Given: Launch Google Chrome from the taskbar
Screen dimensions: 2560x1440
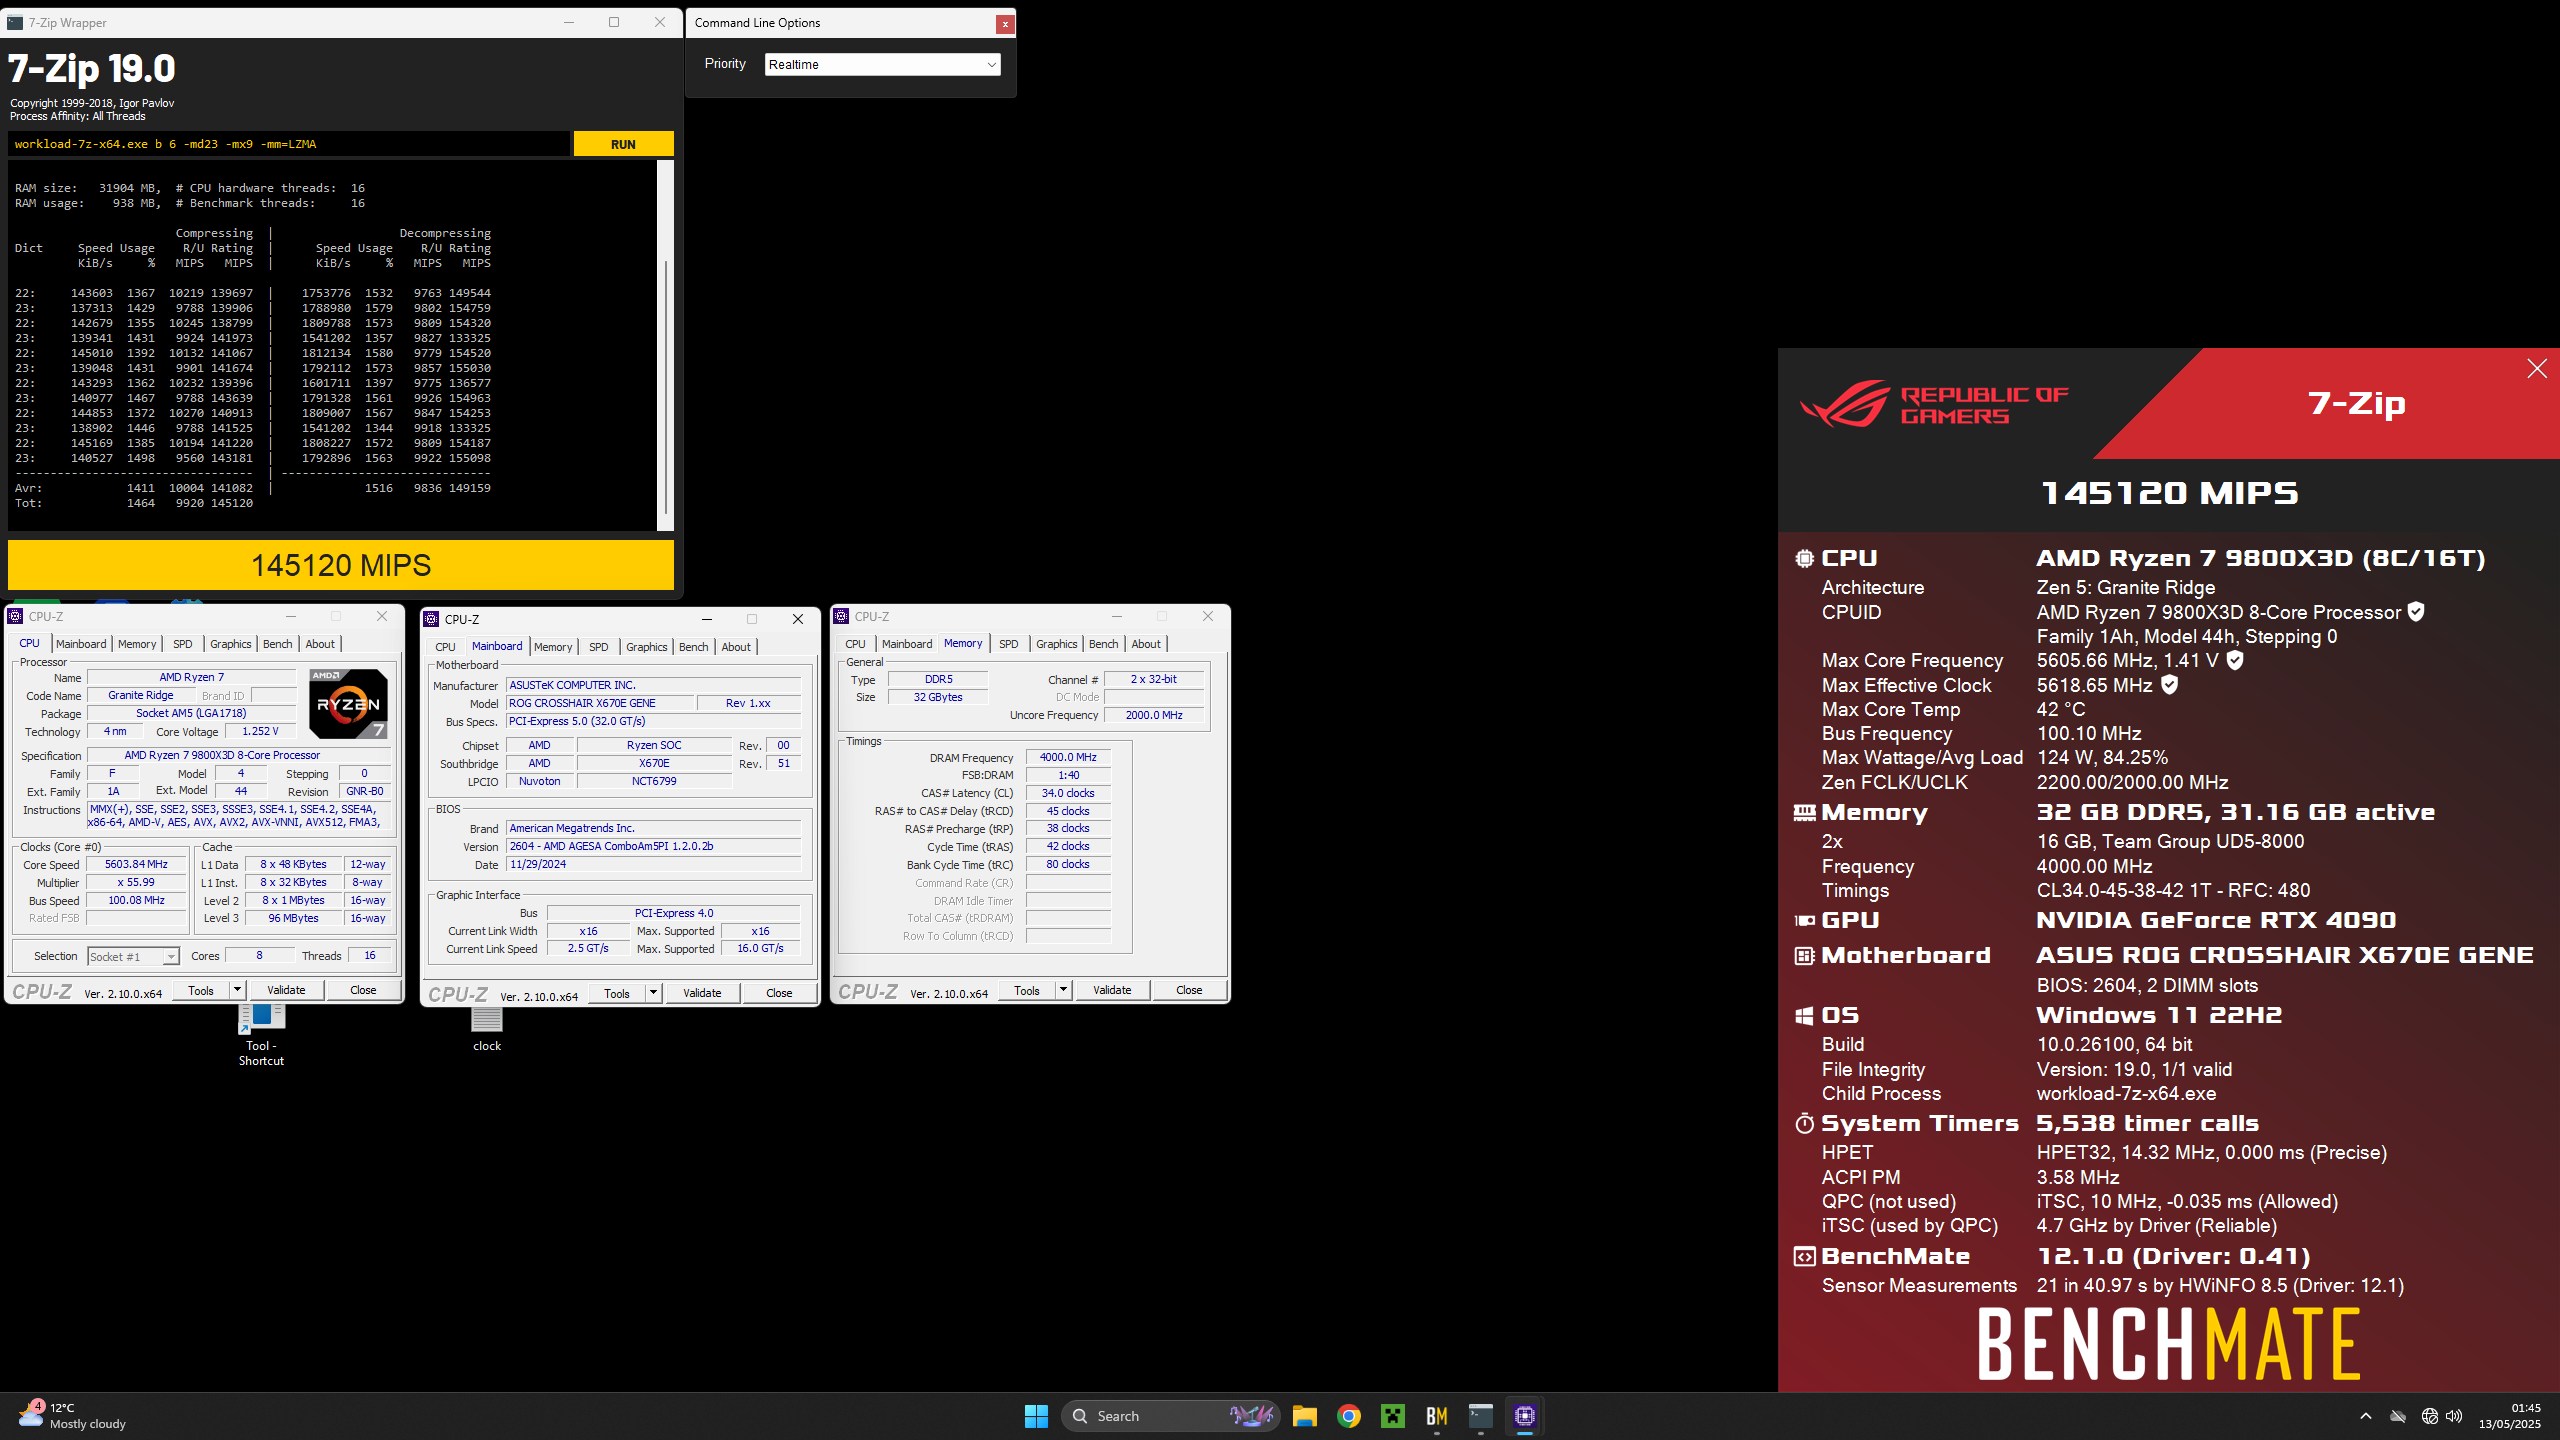Looking at the screenshot, I should coord(1349,1416).
